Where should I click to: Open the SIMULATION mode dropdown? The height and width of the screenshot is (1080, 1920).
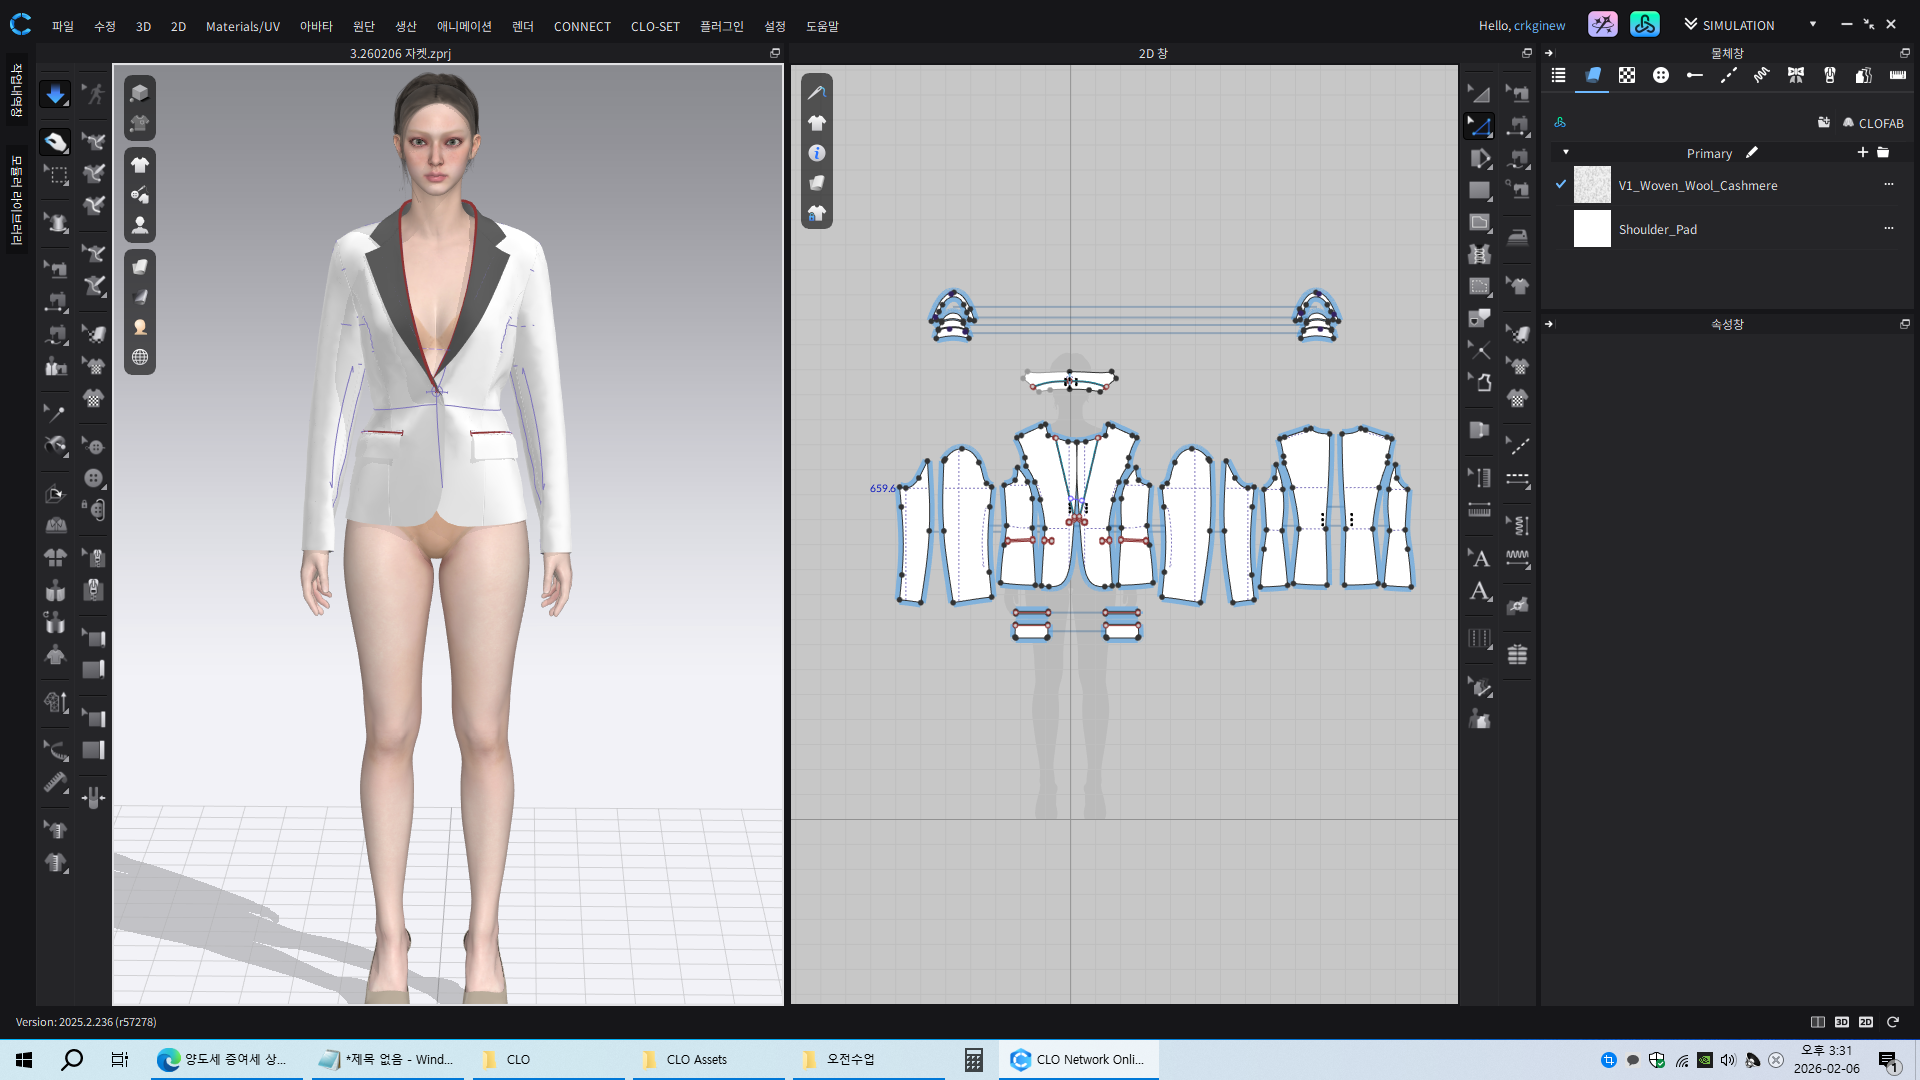coord(1812,25)
